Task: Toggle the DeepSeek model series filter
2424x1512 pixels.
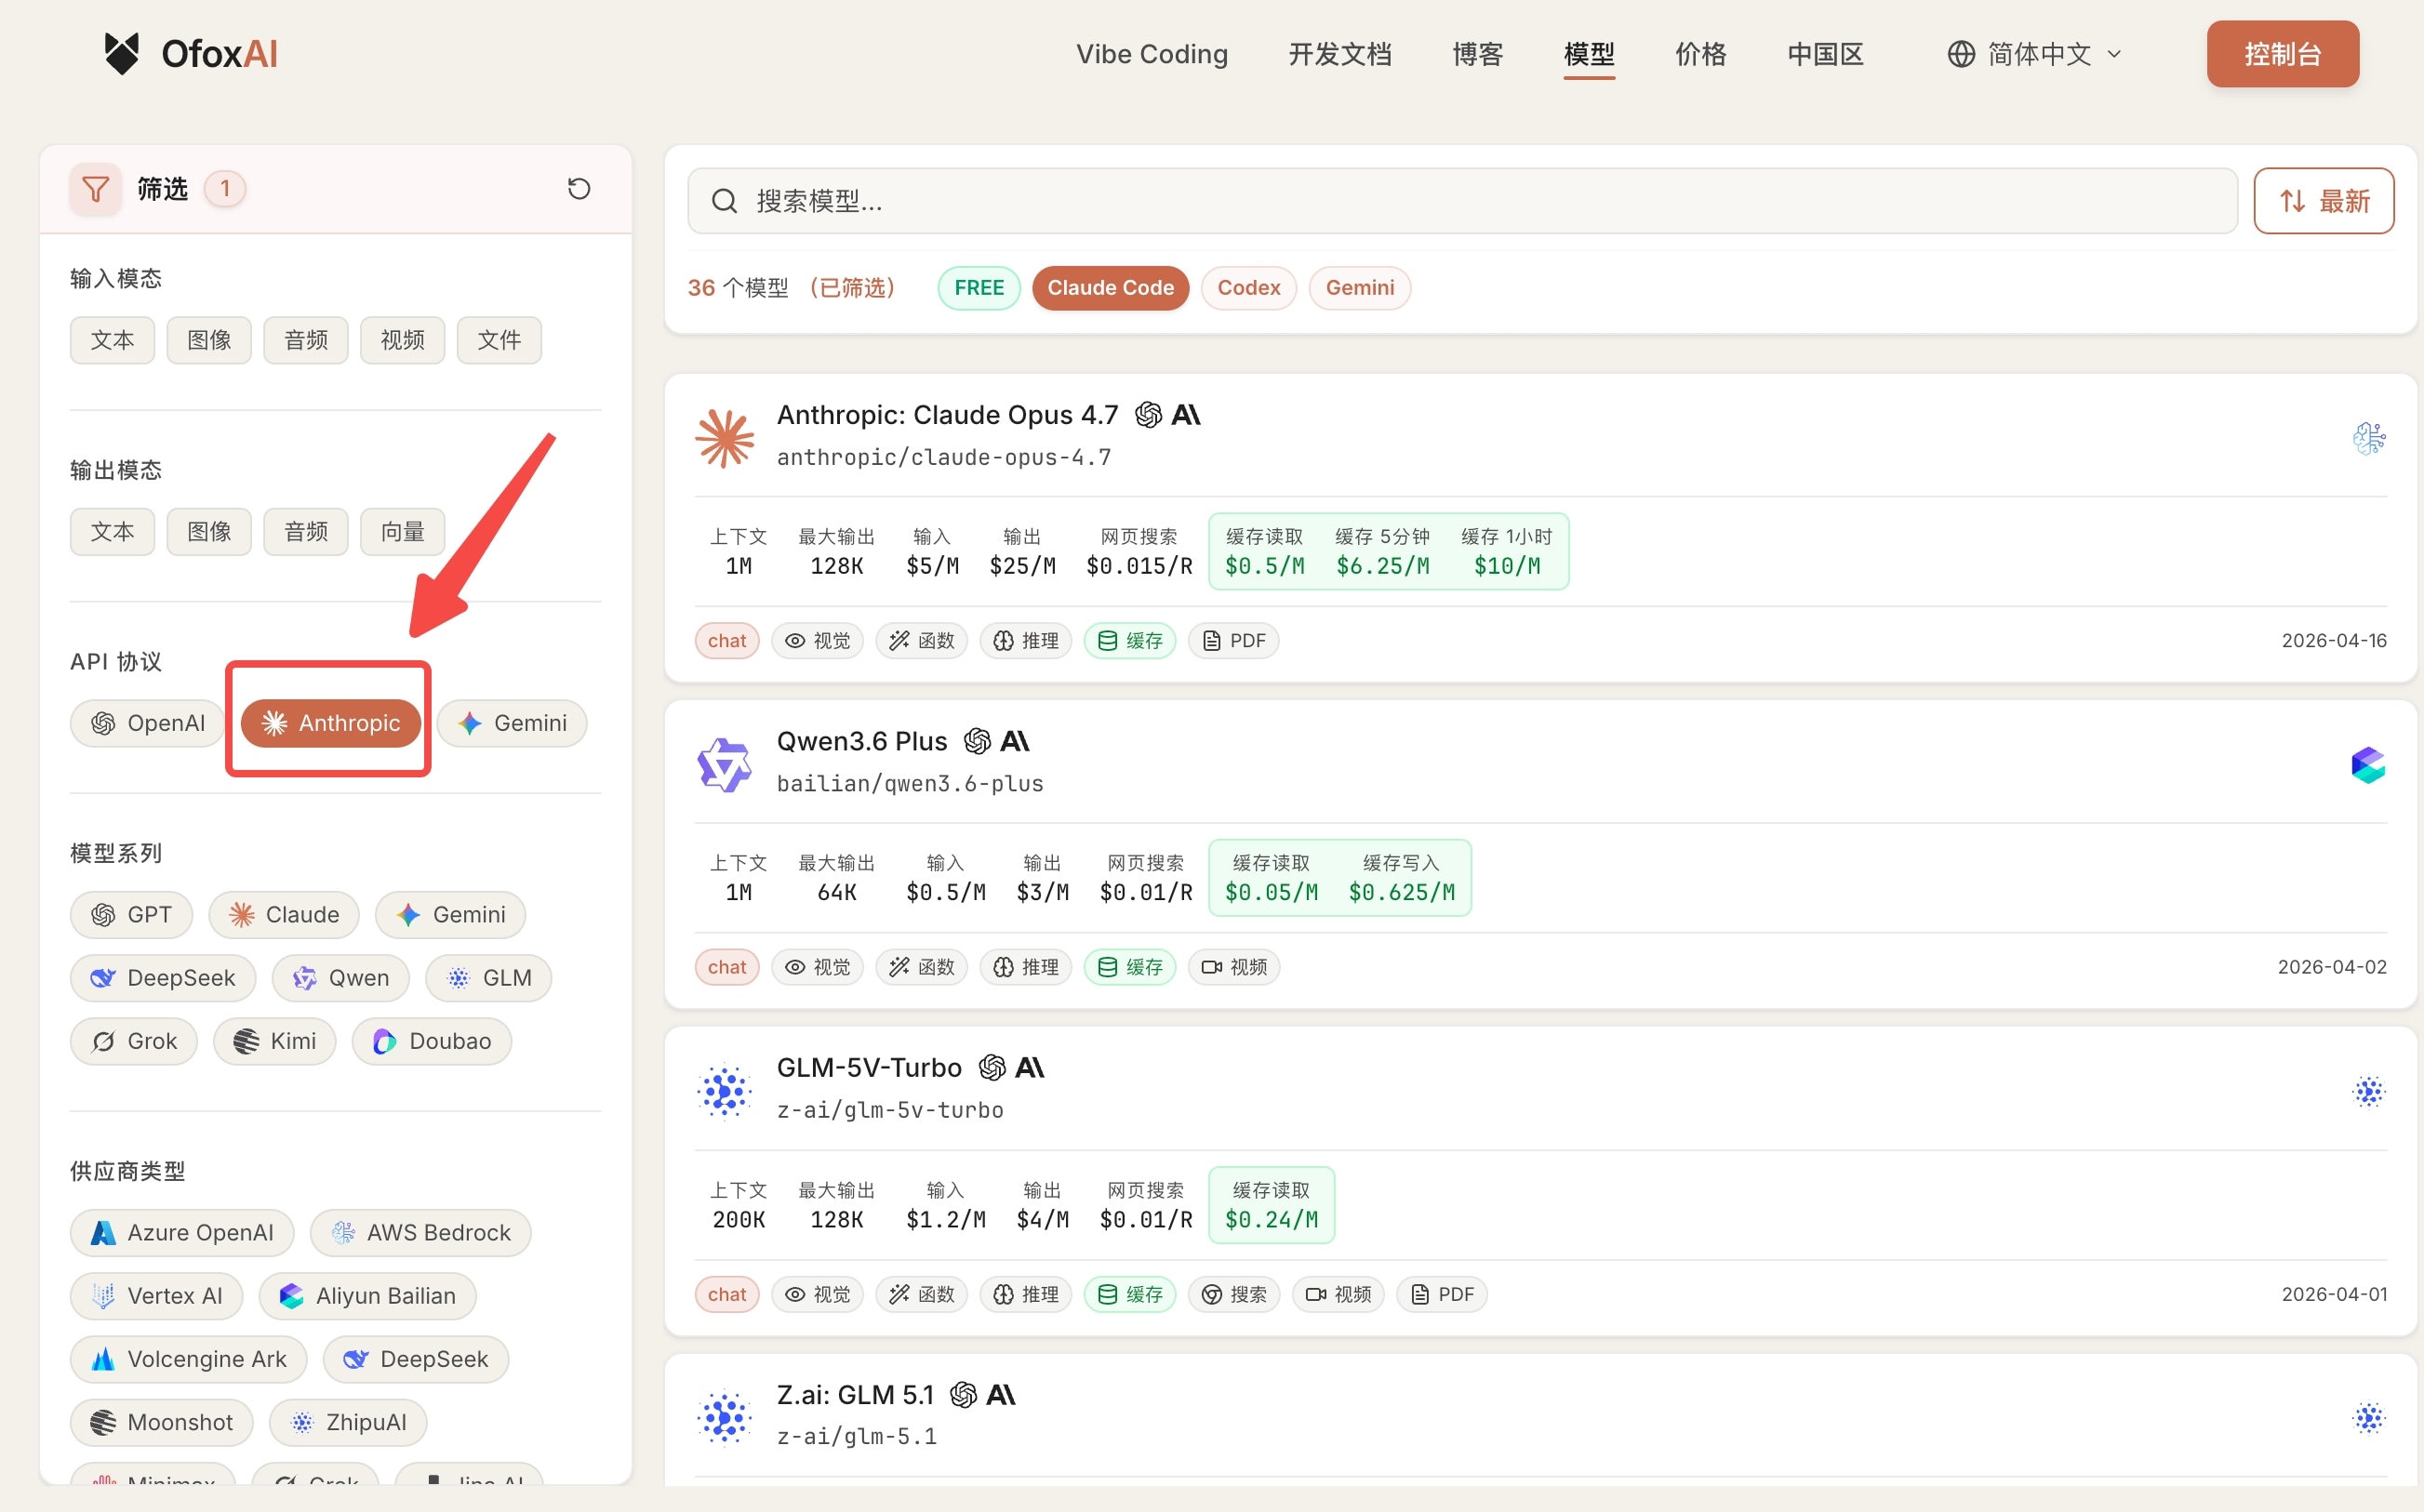Action: (x=163, y=978)
